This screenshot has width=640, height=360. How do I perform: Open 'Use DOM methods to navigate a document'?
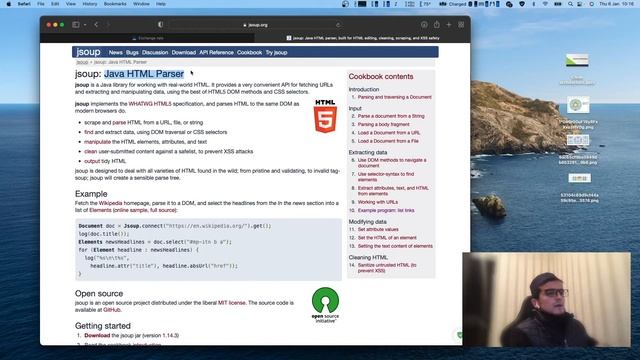tap(392, 163)
